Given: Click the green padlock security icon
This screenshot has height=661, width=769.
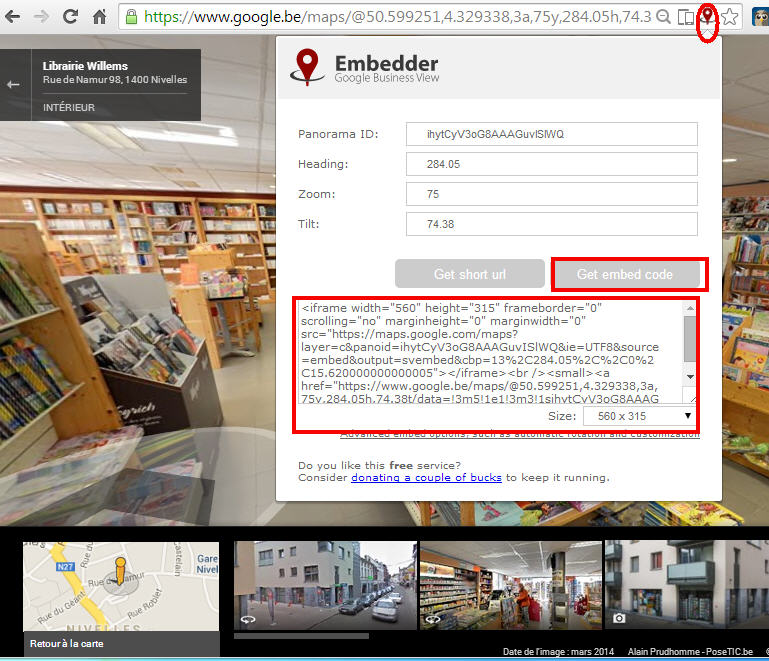Looking at the screenshot, I should click(x=131, y=17).
